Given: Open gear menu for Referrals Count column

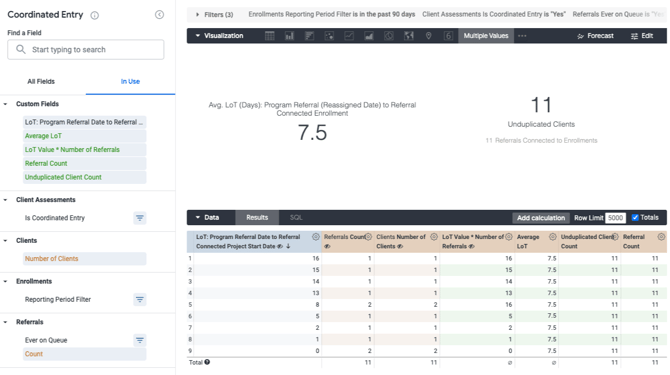Looking at the screenshot, I should tap(368, 237).
